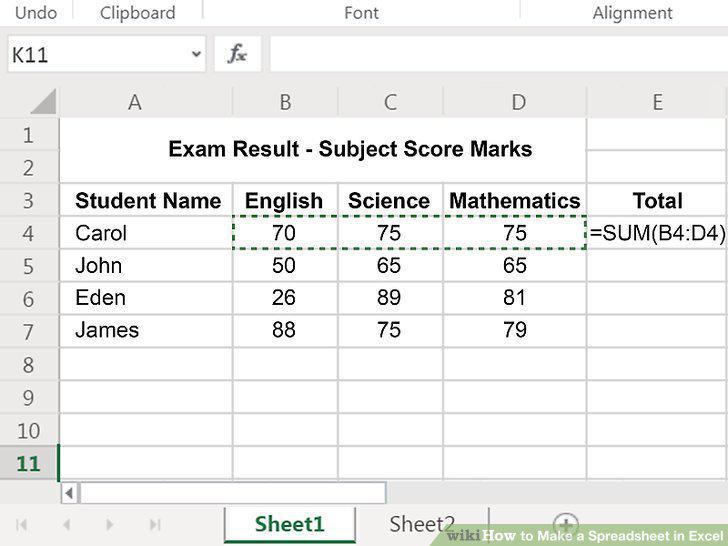The image size is (728, 546).
Task: Click the Select All corner triangle
Action: tap(44, 102)
